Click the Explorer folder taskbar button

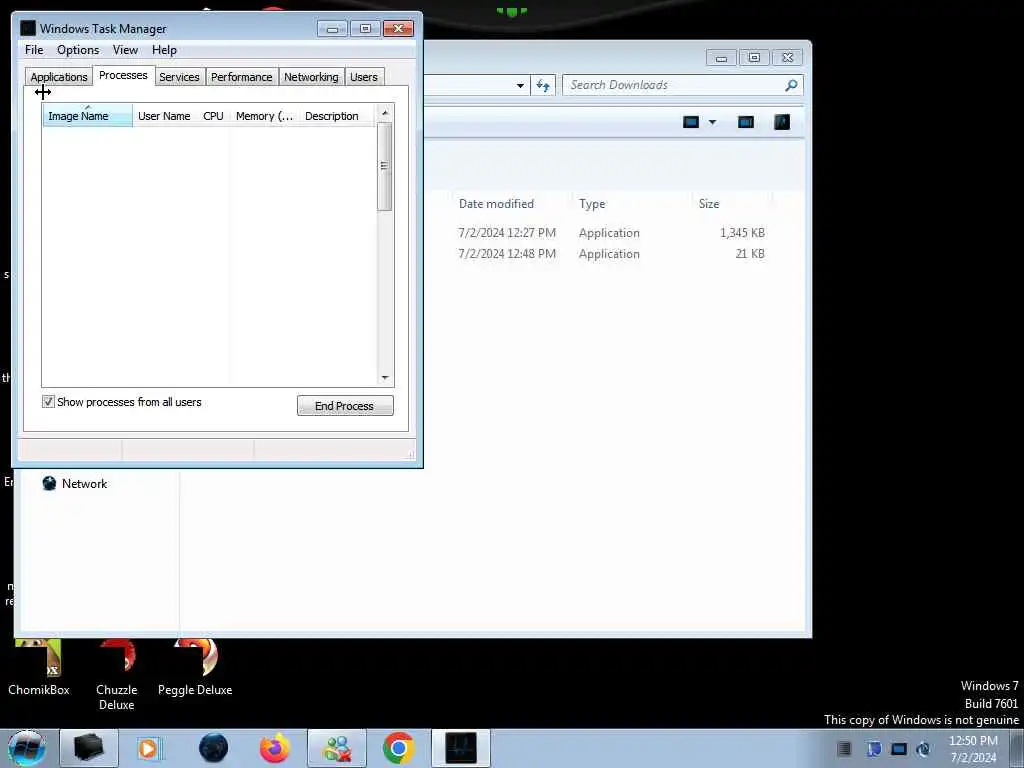89,748
